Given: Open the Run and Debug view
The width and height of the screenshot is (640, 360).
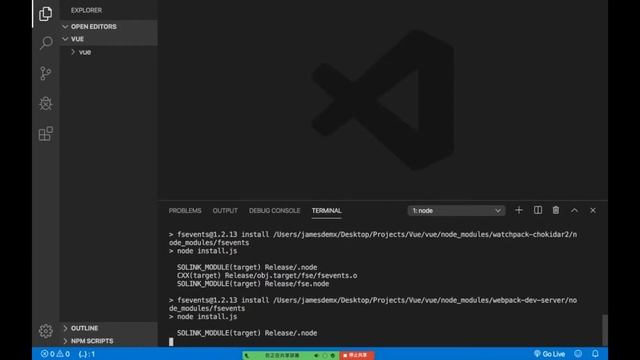Looking at the screenshot, I should pos(46,103).
